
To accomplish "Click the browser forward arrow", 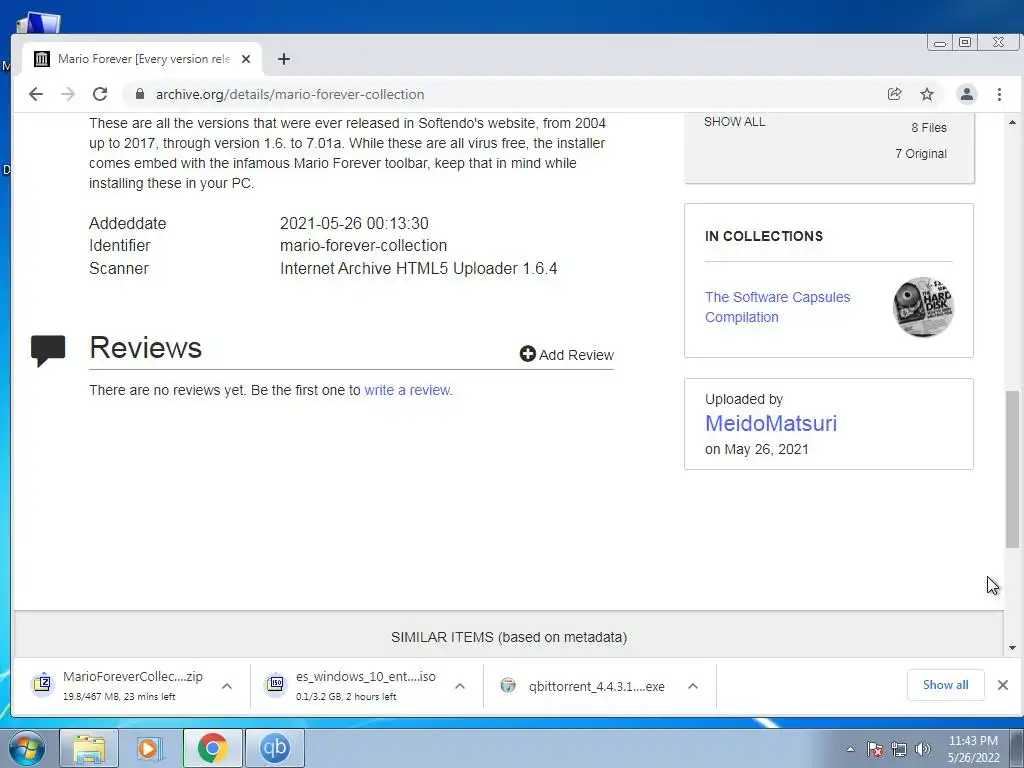I will click(x=68, y=94).
